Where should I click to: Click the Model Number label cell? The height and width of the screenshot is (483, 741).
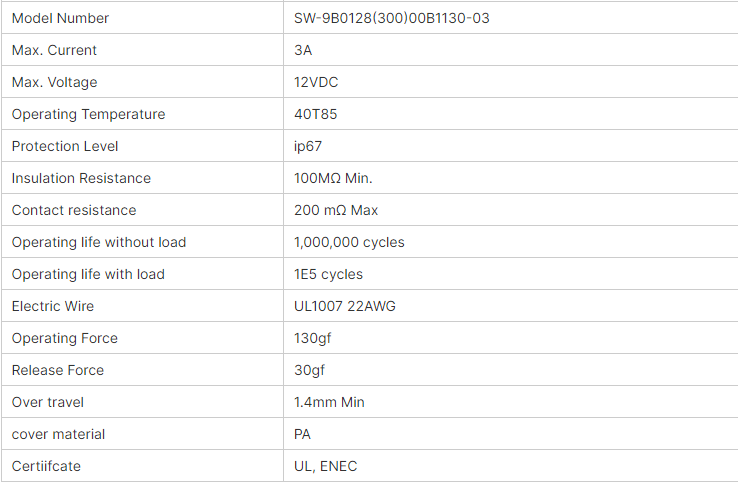click(x=60, y=18)
